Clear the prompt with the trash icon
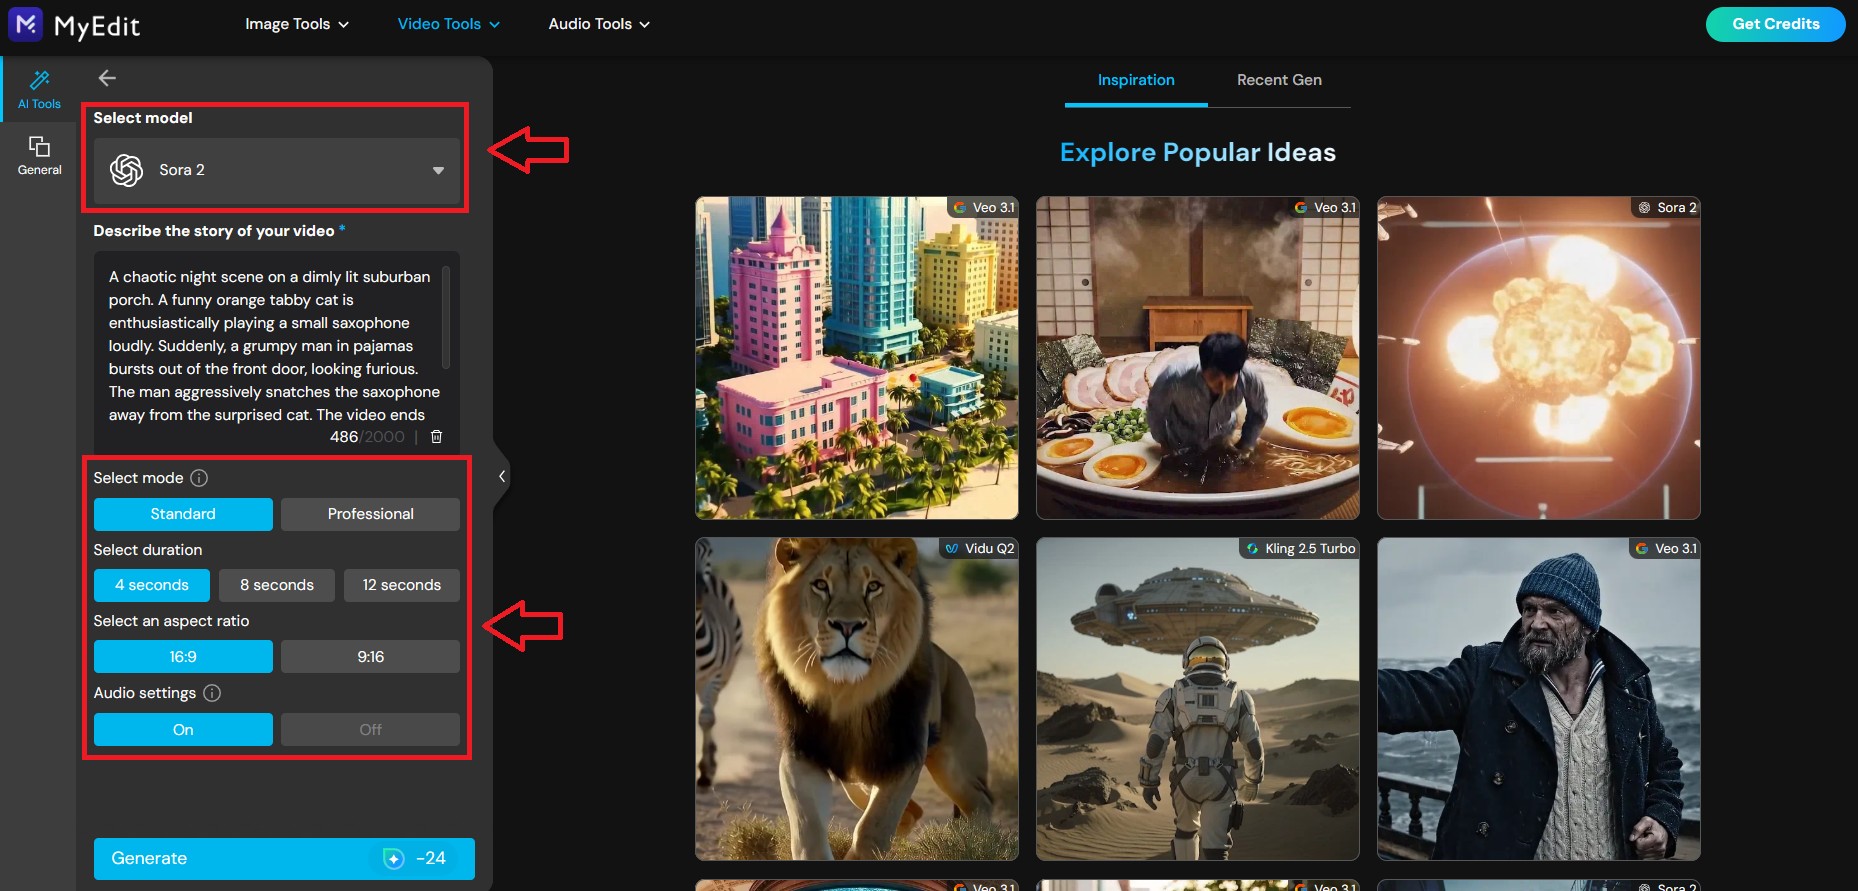Viewport: 1858px width, 891px height. click(436, 437)
